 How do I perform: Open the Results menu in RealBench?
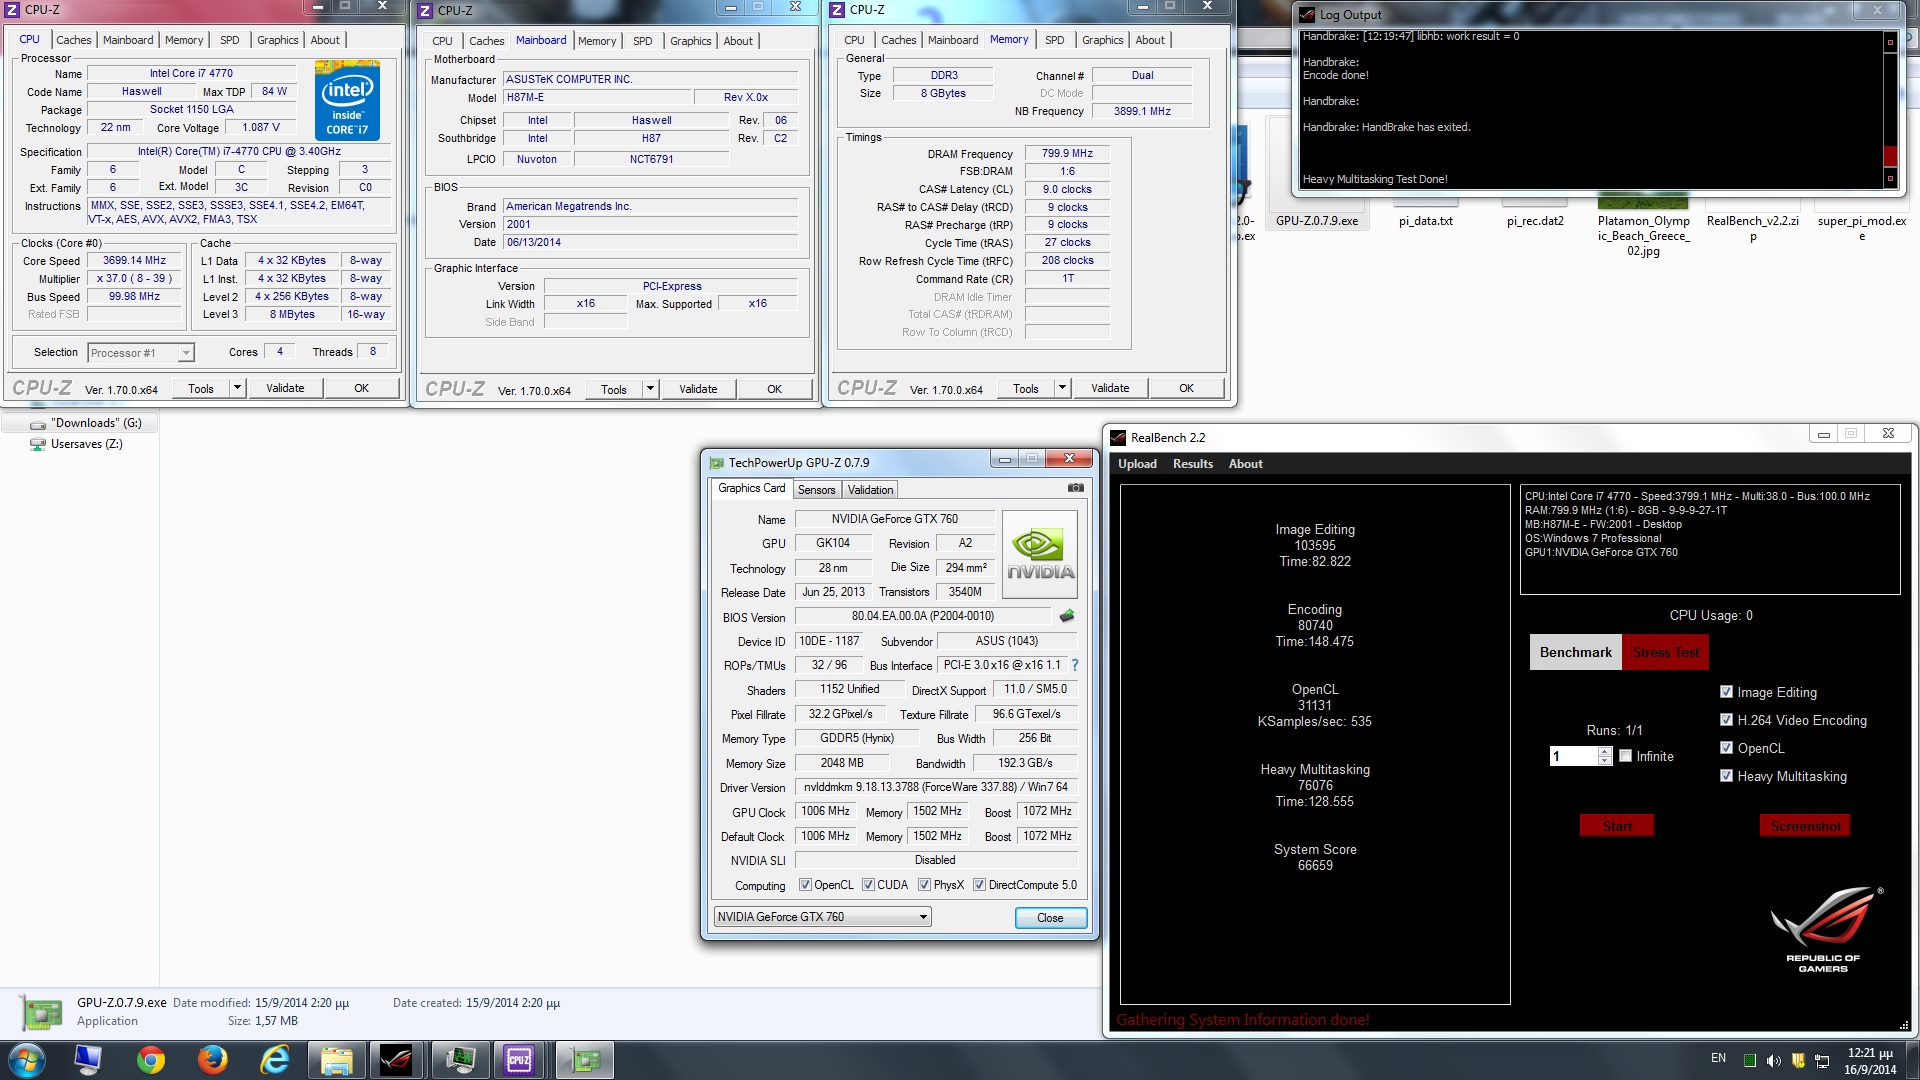[1192, 464]
